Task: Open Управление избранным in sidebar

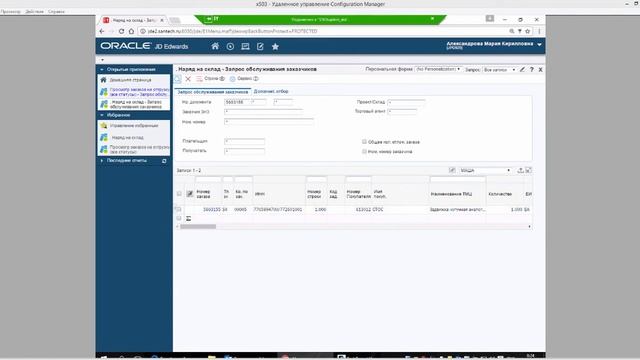Action: tap(134, 126)
